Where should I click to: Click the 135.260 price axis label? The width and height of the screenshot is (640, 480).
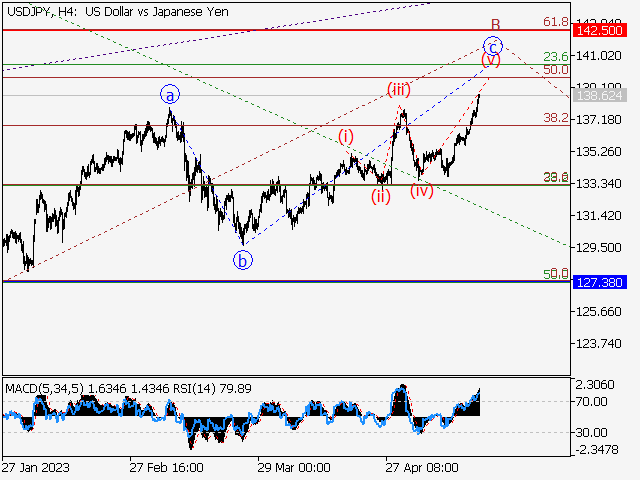point(598,152)
